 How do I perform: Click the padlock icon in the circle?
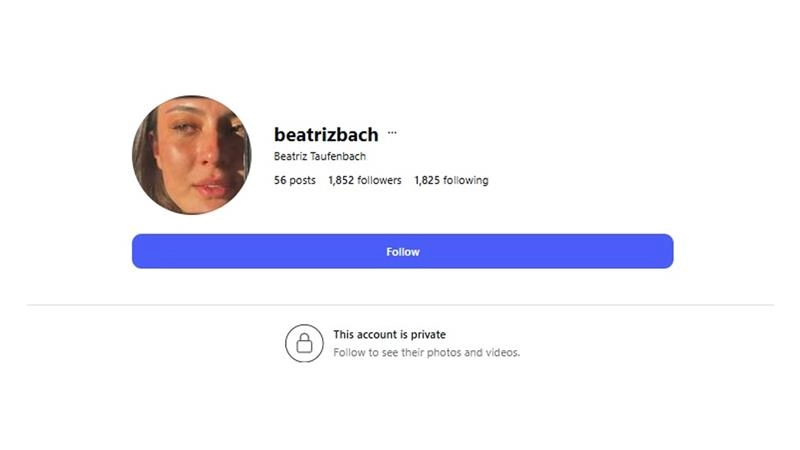pyautogui.click(x=304, y=343)
